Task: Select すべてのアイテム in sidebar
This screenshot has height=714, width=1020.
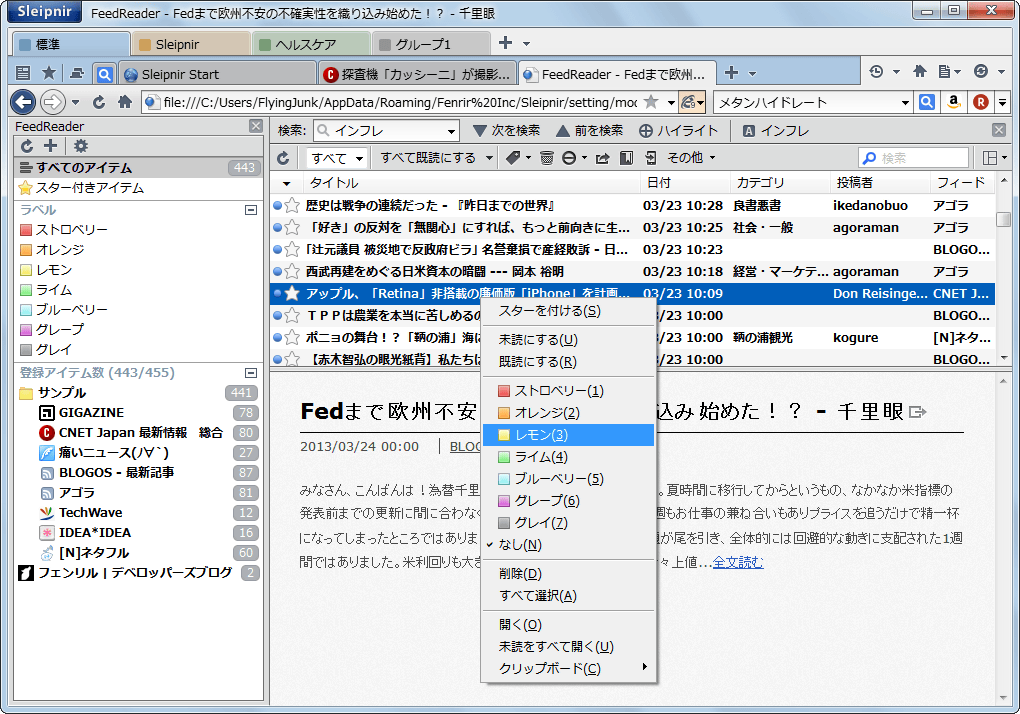Action: tap(139, 168)
